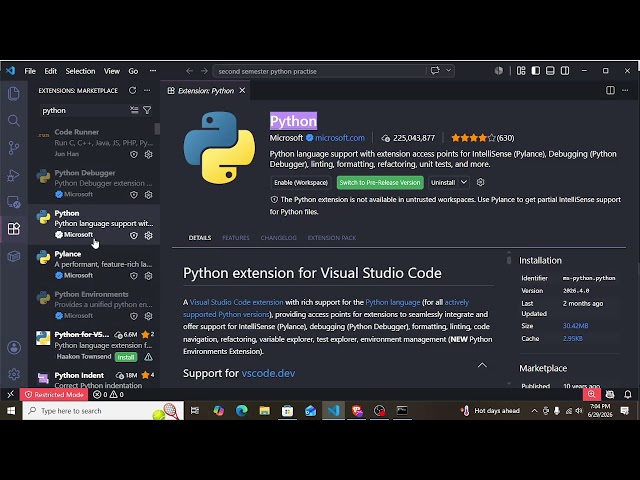640x480 pixels.
Task: Click the star rating (630)
Action: pyautogui.click(x=482, y=138)
